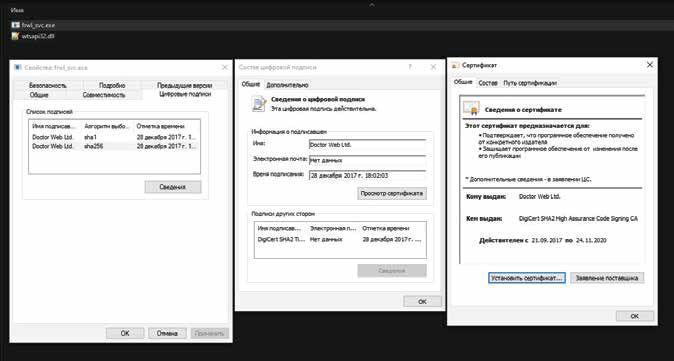Switch to Дополнительно tab in signature dialog
Image resolution: width=674 pixels, height=361 pixels.
point(287,85)
